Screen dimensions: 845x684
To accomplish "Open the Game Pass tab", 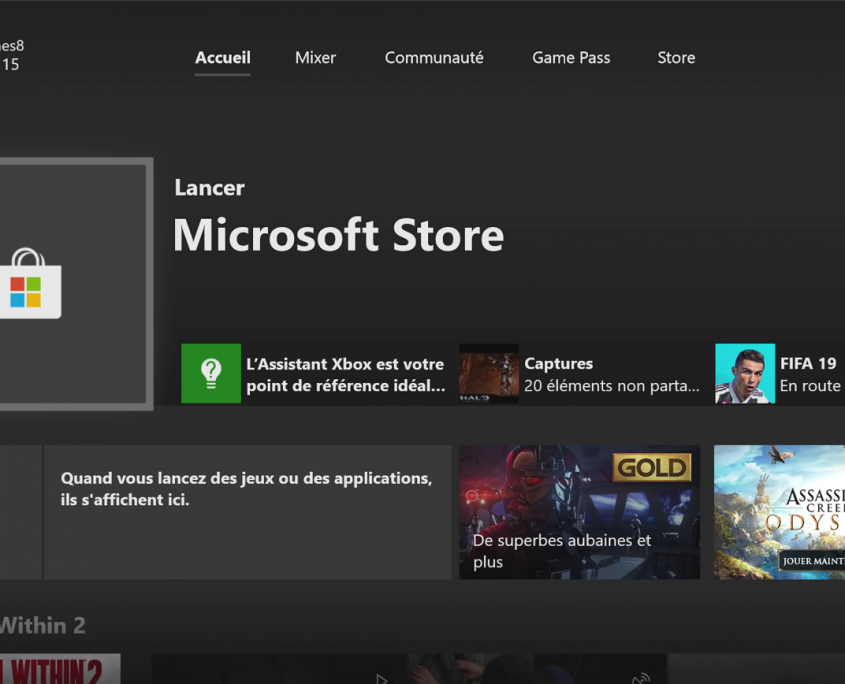I will [x=571, y=58].
